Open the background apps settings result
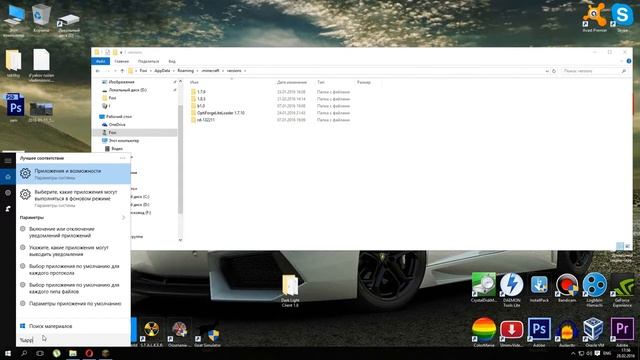 click(x=73, y=198)
